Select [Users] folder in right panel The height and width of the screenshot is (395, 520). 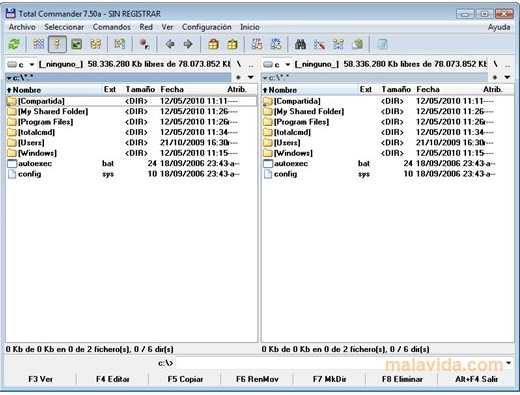[388, 143]
